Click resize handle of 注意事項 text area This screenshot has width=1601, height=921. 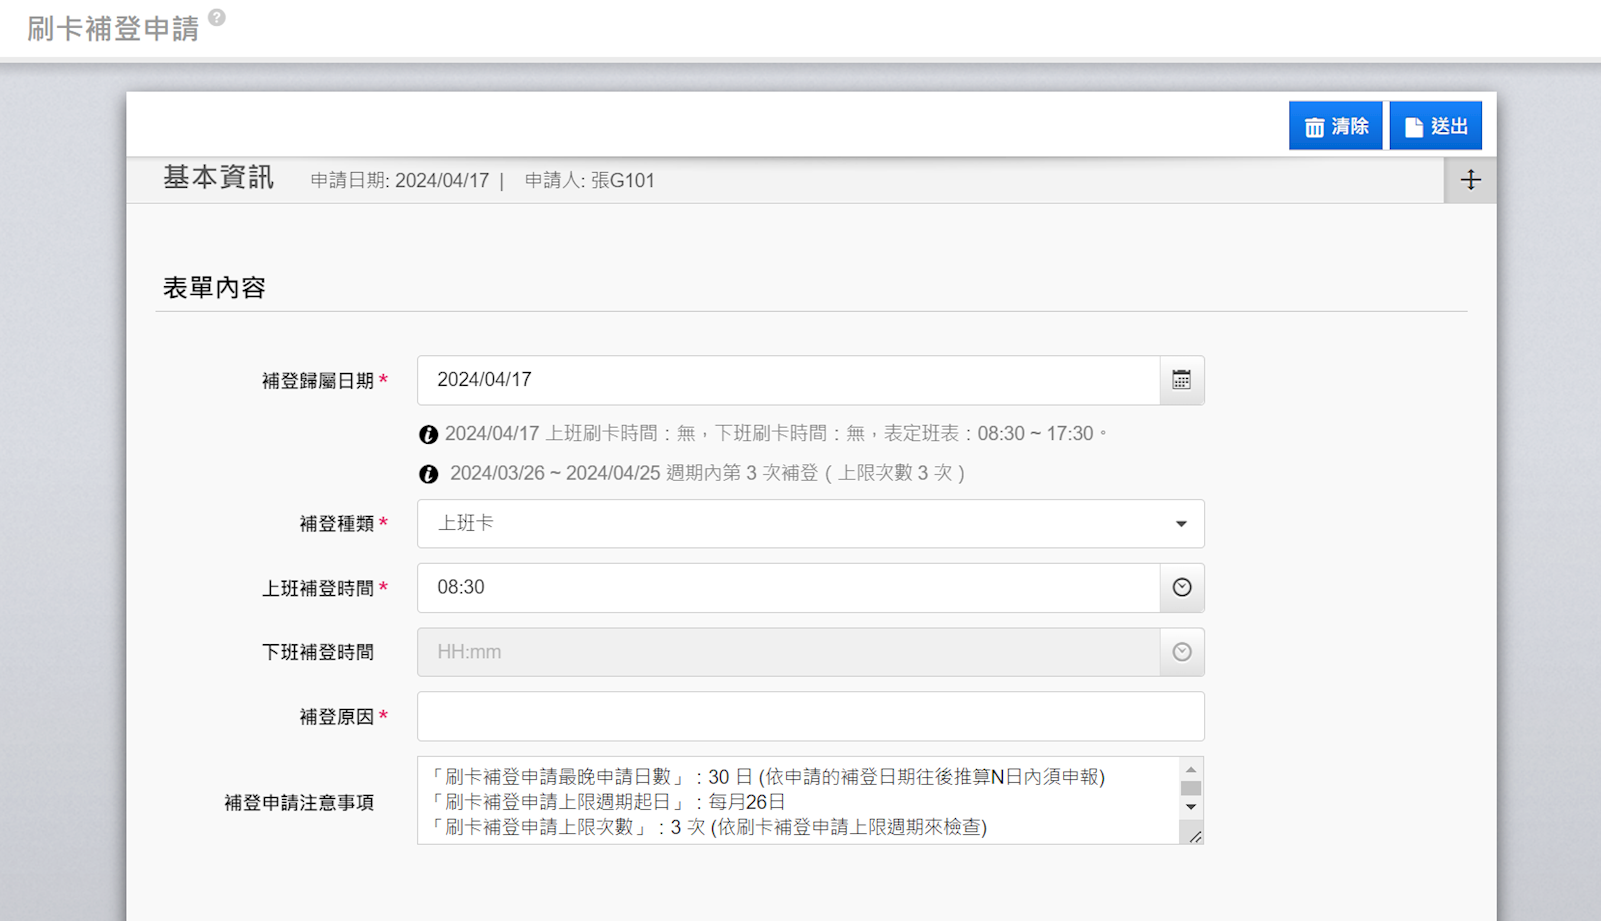pyautogui.click(x=1194, y=836)
